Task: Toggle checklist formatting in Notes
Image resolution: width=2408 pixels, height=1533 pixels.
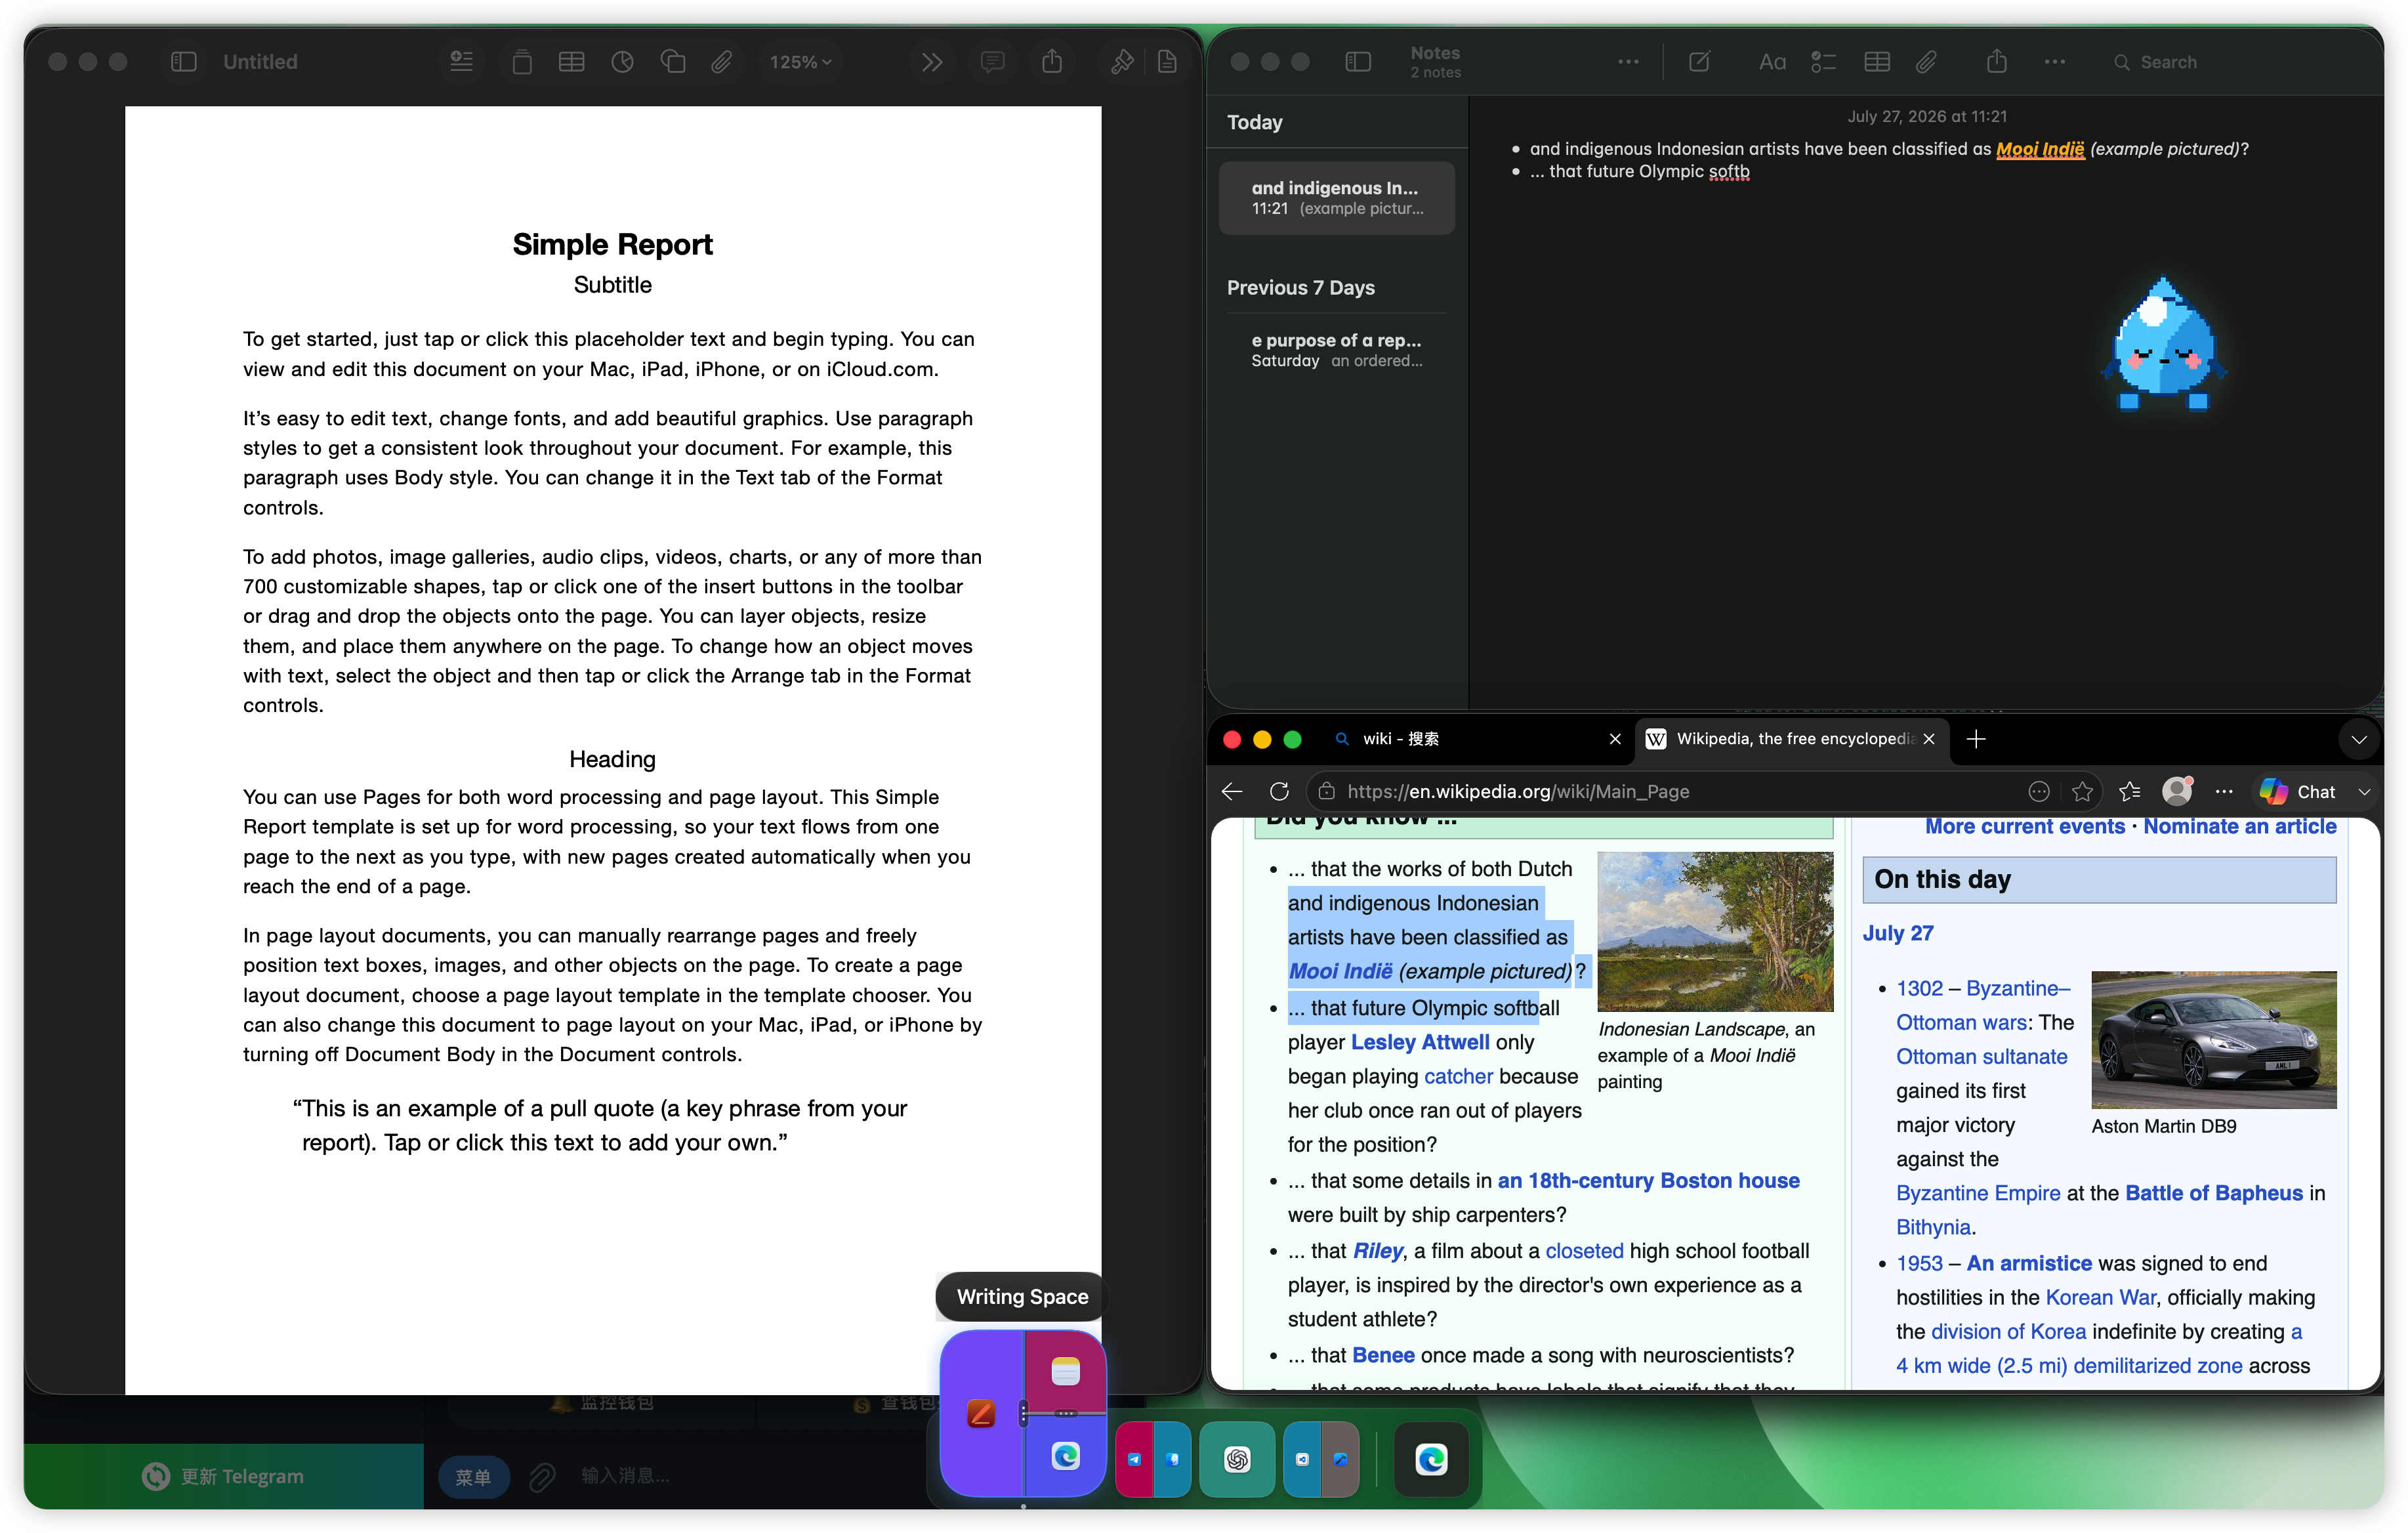Action: pos(1823,62)
